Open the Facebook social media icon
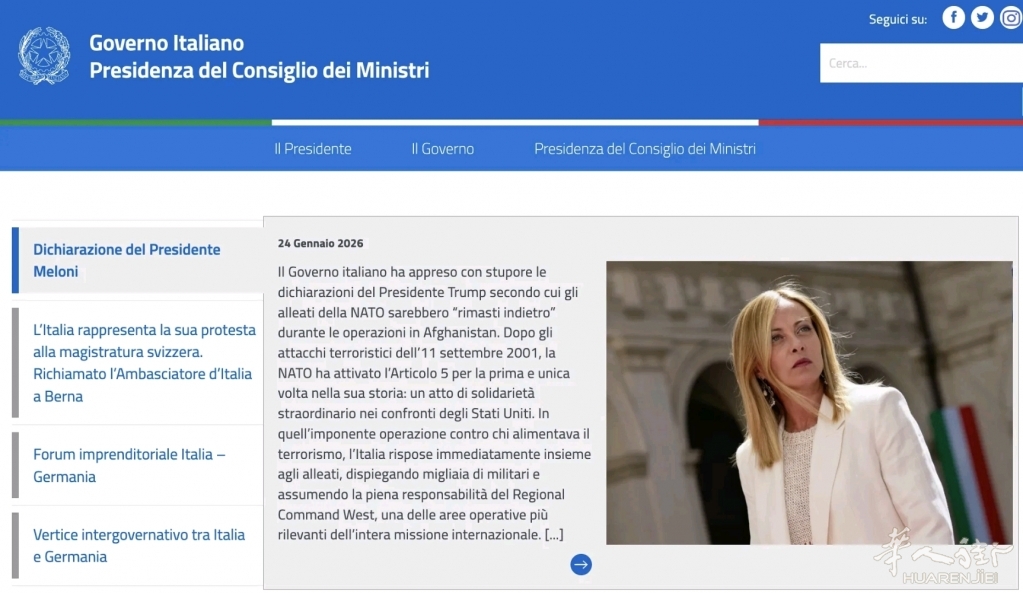Screen dimensions: 1023x593 (953, 18)
